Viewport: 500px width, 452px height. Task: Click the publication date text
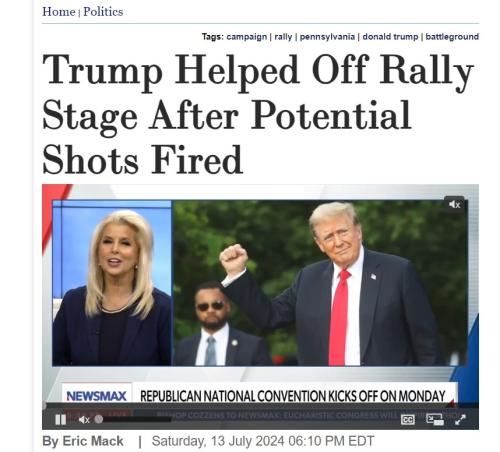pyautogui.click(x=263, y=441)
